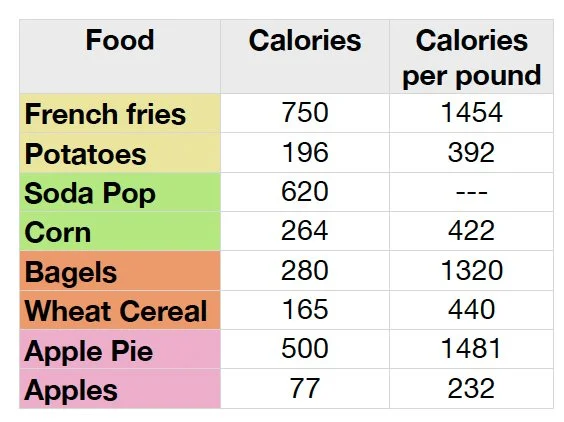Viewport: 564px width, 422px height.
Task: Select the green Soda Pop cell
Action: pyautogui.click(x=120, y=192)
